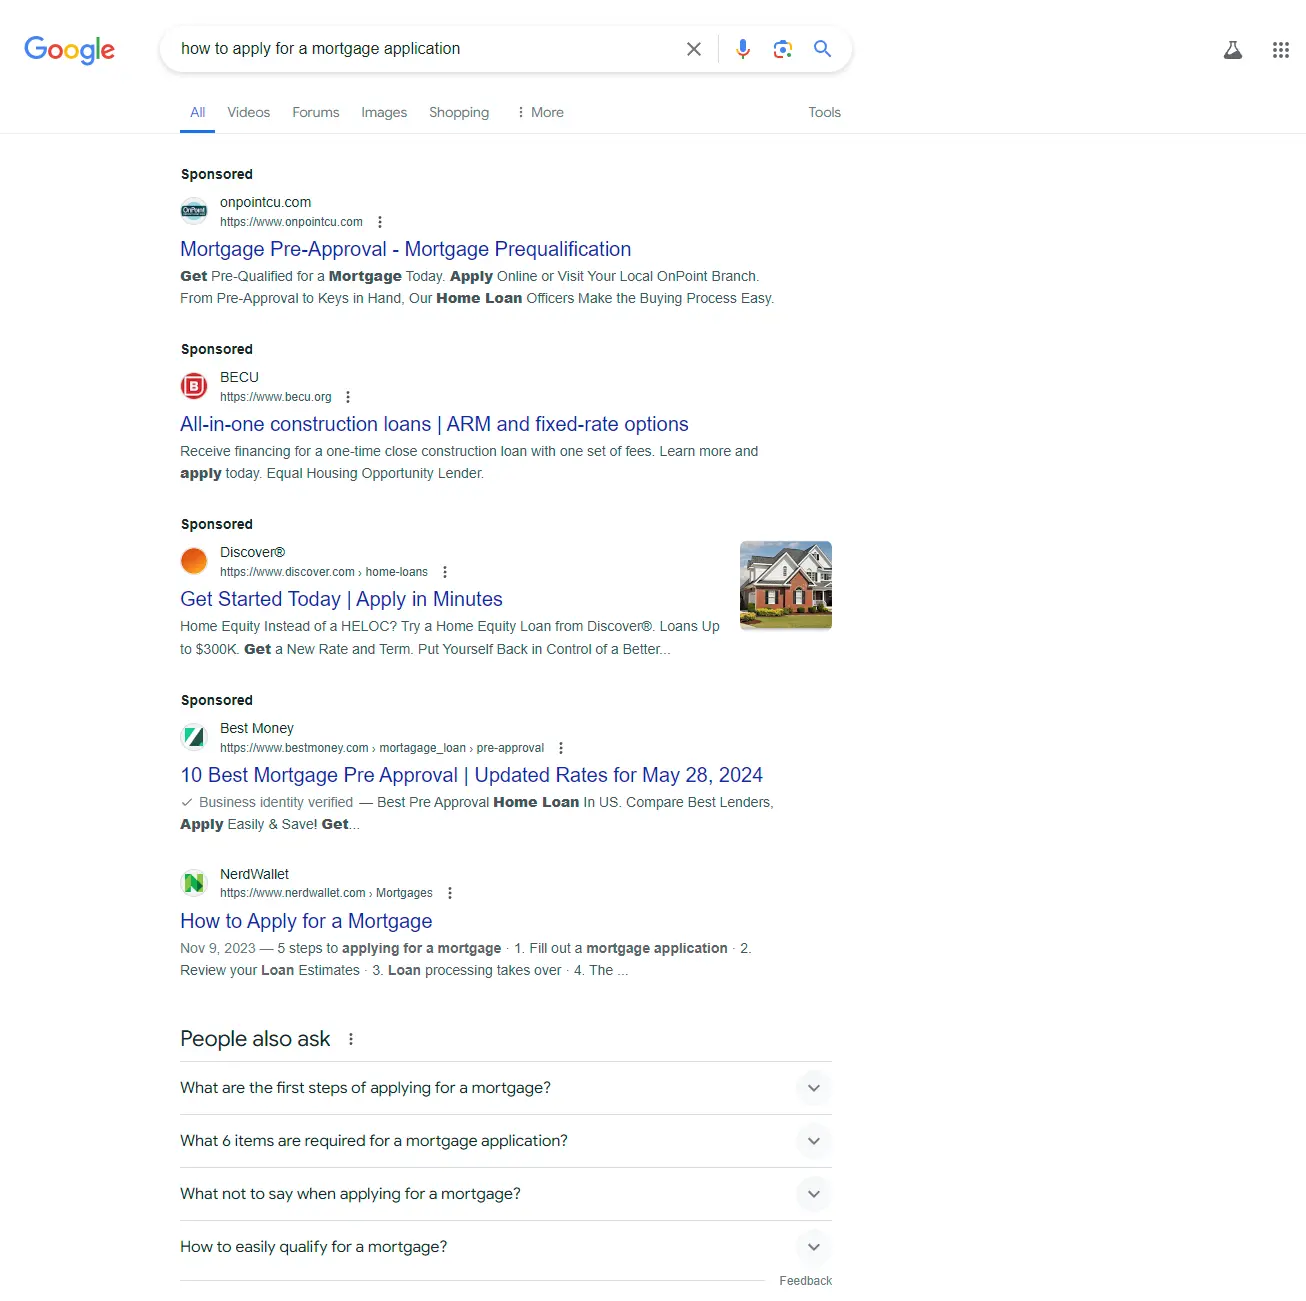This screenshot has height=1301, width=1306.
Task: Open three-dot menu for Best Money ad
Action: (561, 748)
